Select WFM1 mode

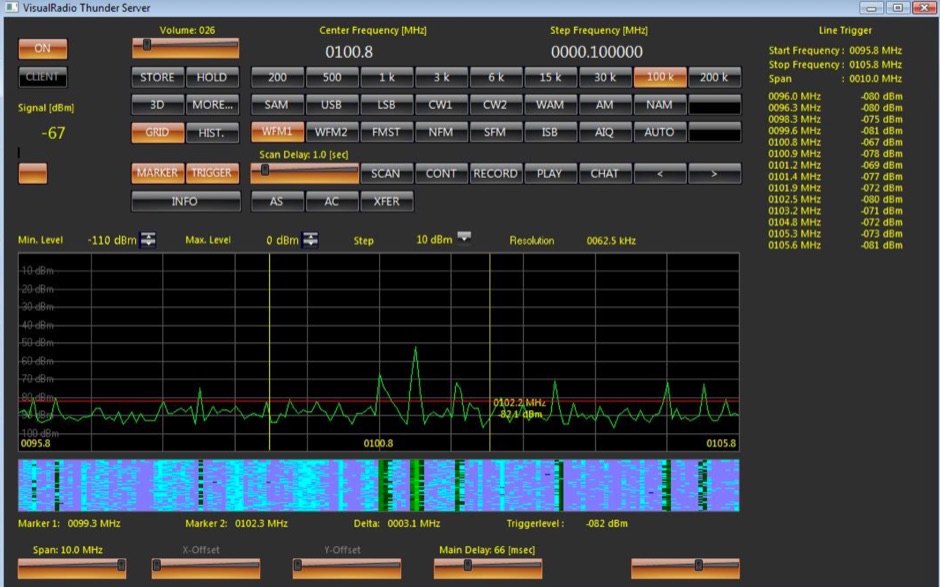(x=277, y=132)
